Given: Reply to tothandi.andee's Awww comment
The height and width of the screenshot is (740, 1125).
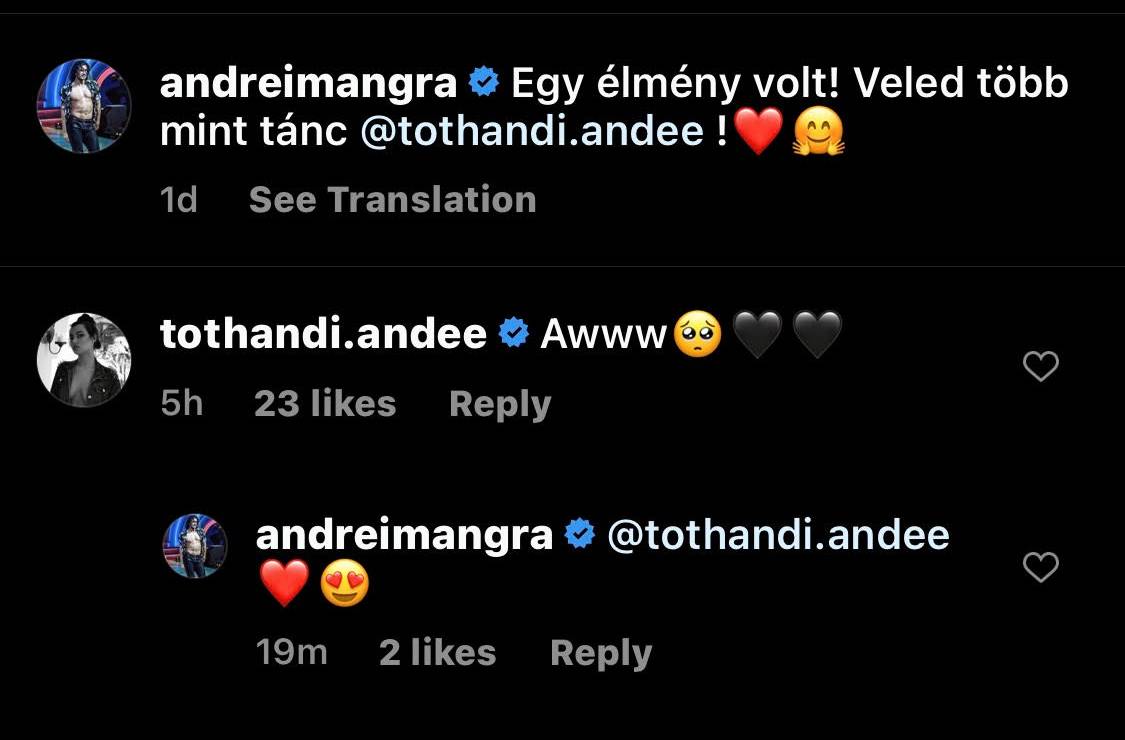Looking at the screenshot, I should click(500, 404).
